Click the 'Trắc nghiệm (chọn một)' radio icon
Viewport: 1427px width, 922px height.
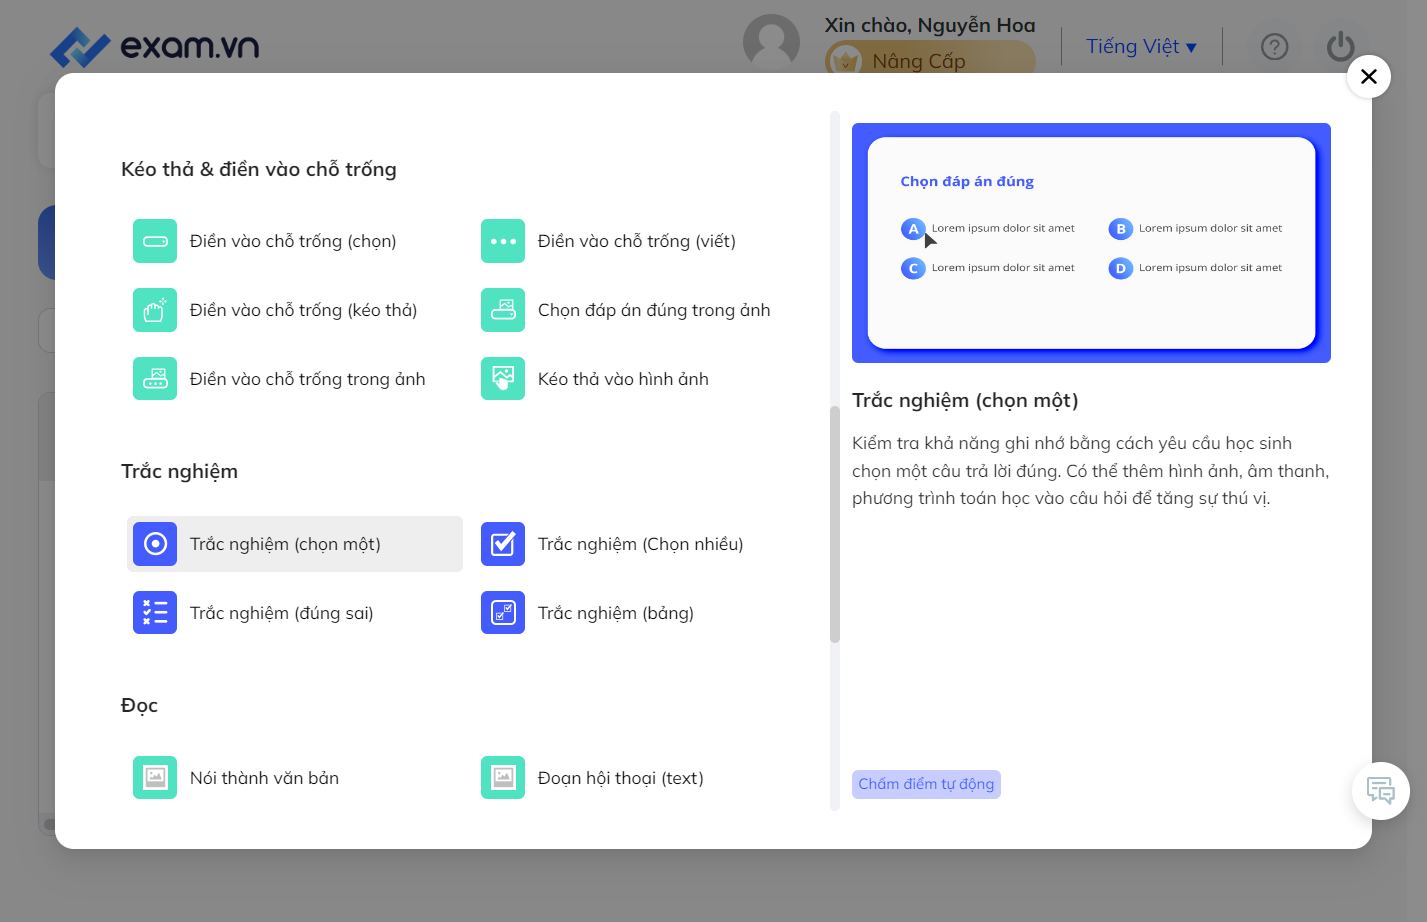[x=155, y=544]
